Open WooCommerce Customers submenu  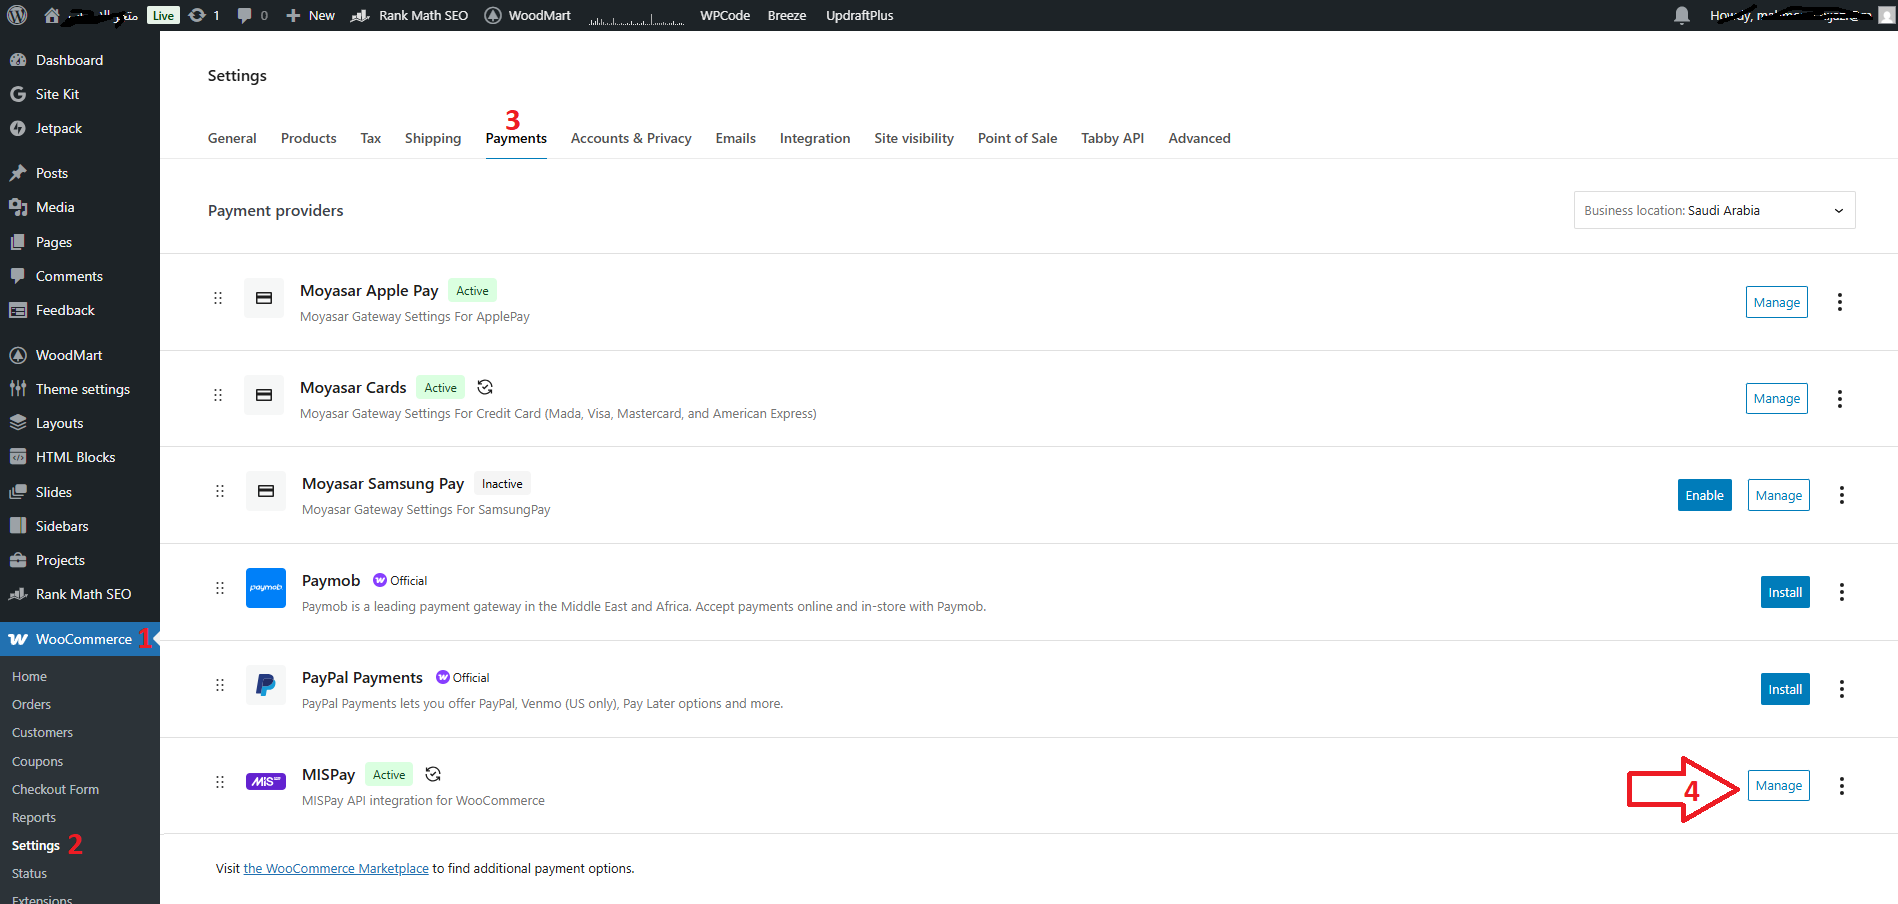pos(43,733)
